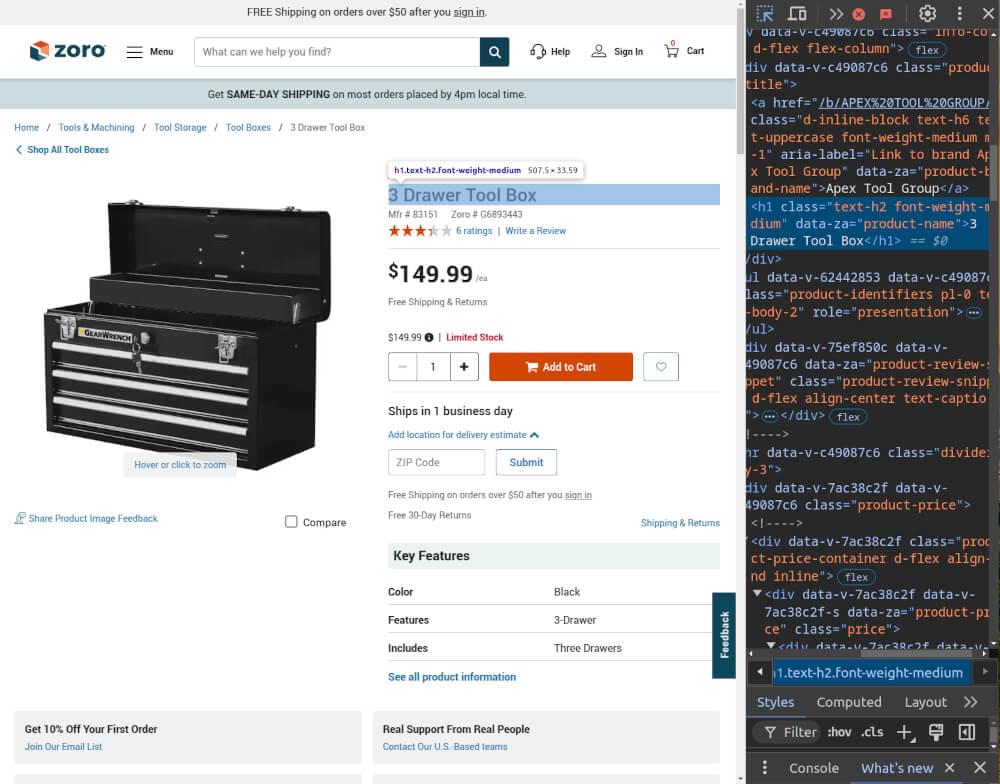Add a new style rule with the plus icon
Image resolution: width=1000 pixels, height=784 pixels.
pyautogui.click(x=904, y=732)
